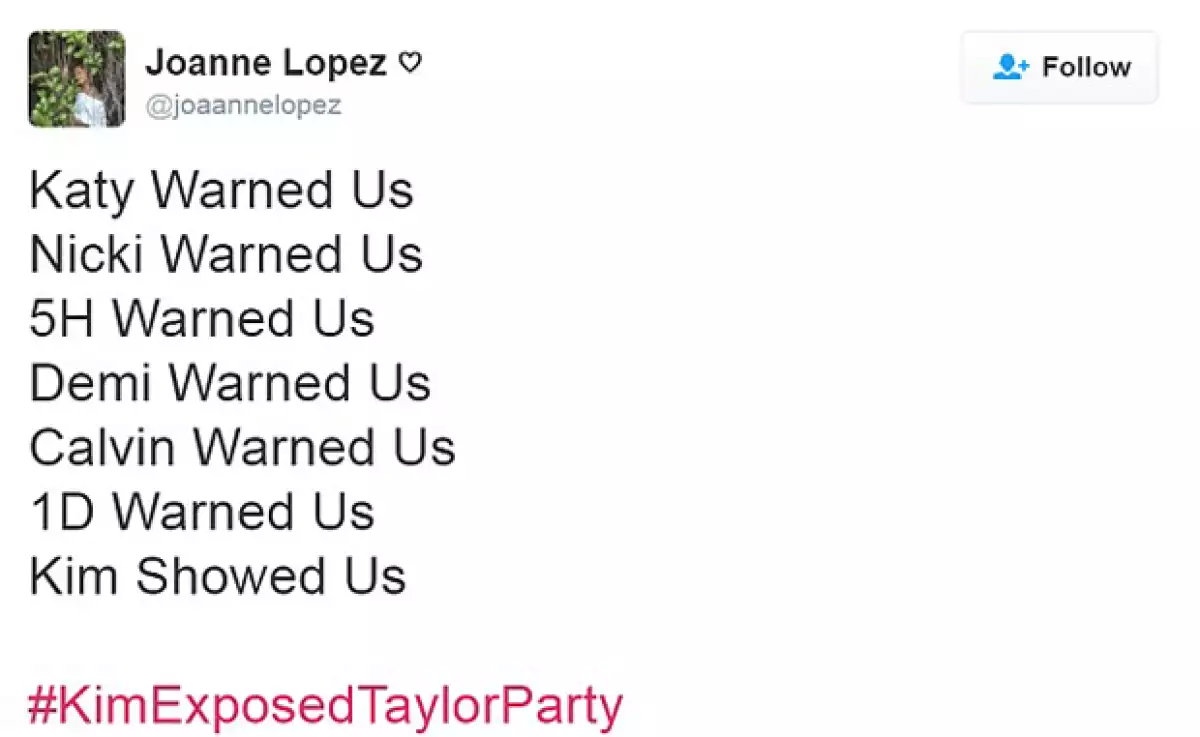Open Joanne Lopez's profile avatar picture
Viewport: 1200px width, 737px height.
click(77, 79)
